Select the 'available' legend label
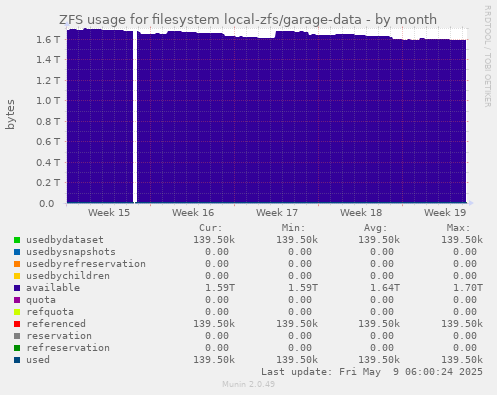 click(53, 288)
